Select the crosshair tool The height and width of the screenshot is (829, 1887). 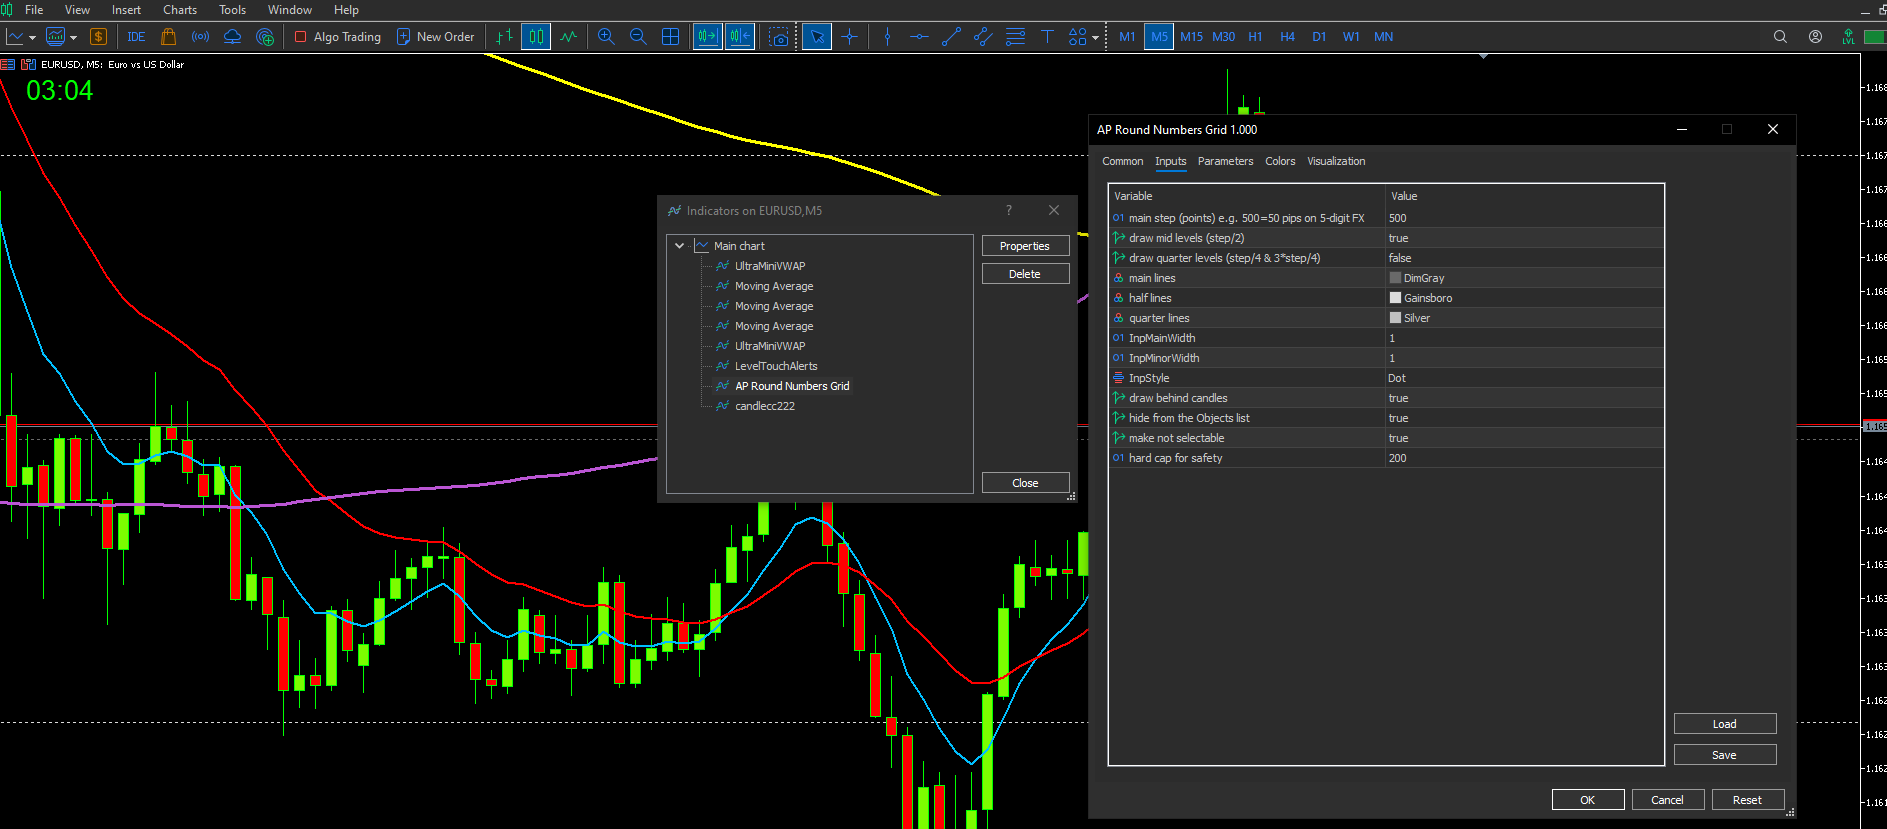tap(849, 37)
